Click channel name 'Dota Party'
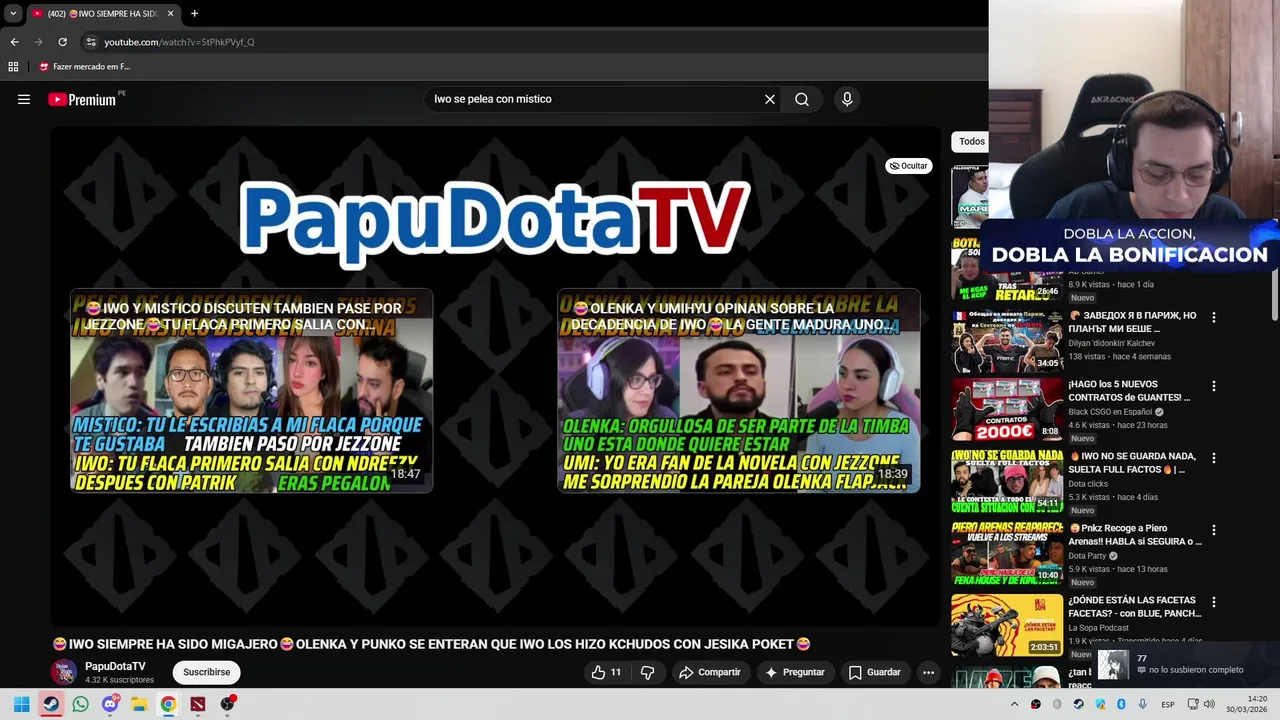The image size is (1280, 720). point(1087,556)
